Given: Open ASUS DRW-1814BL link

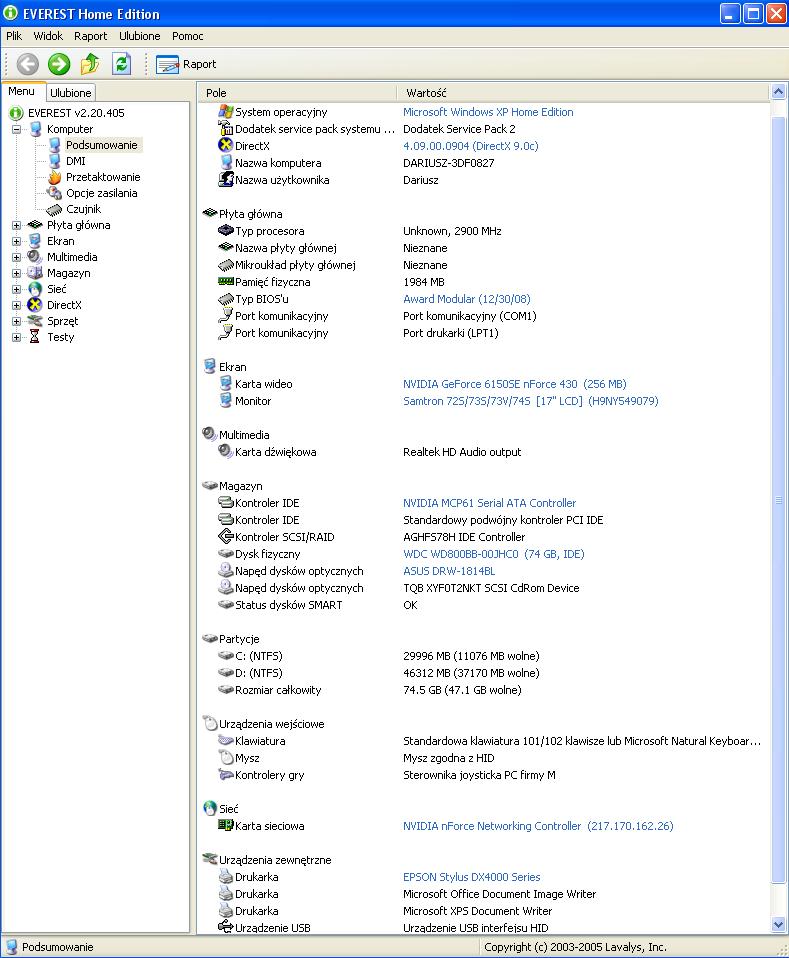Looking at the screenshot, I should (x=449, y=571).
